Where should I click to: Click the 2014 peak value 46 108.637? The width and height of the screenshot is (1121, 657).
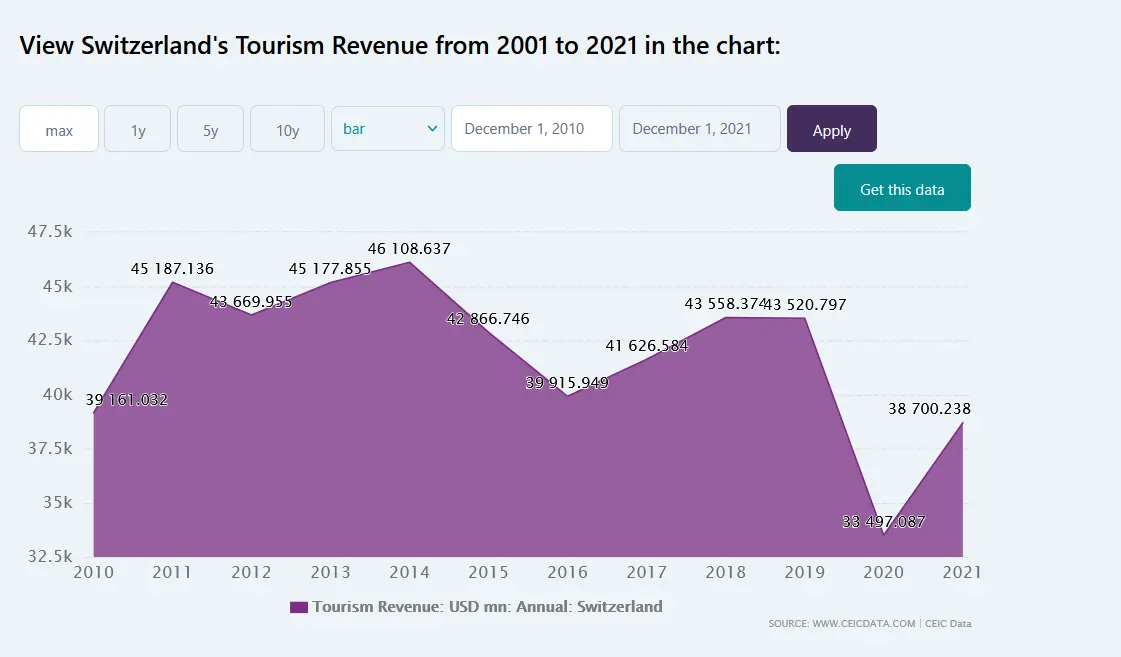click(409, 249)
